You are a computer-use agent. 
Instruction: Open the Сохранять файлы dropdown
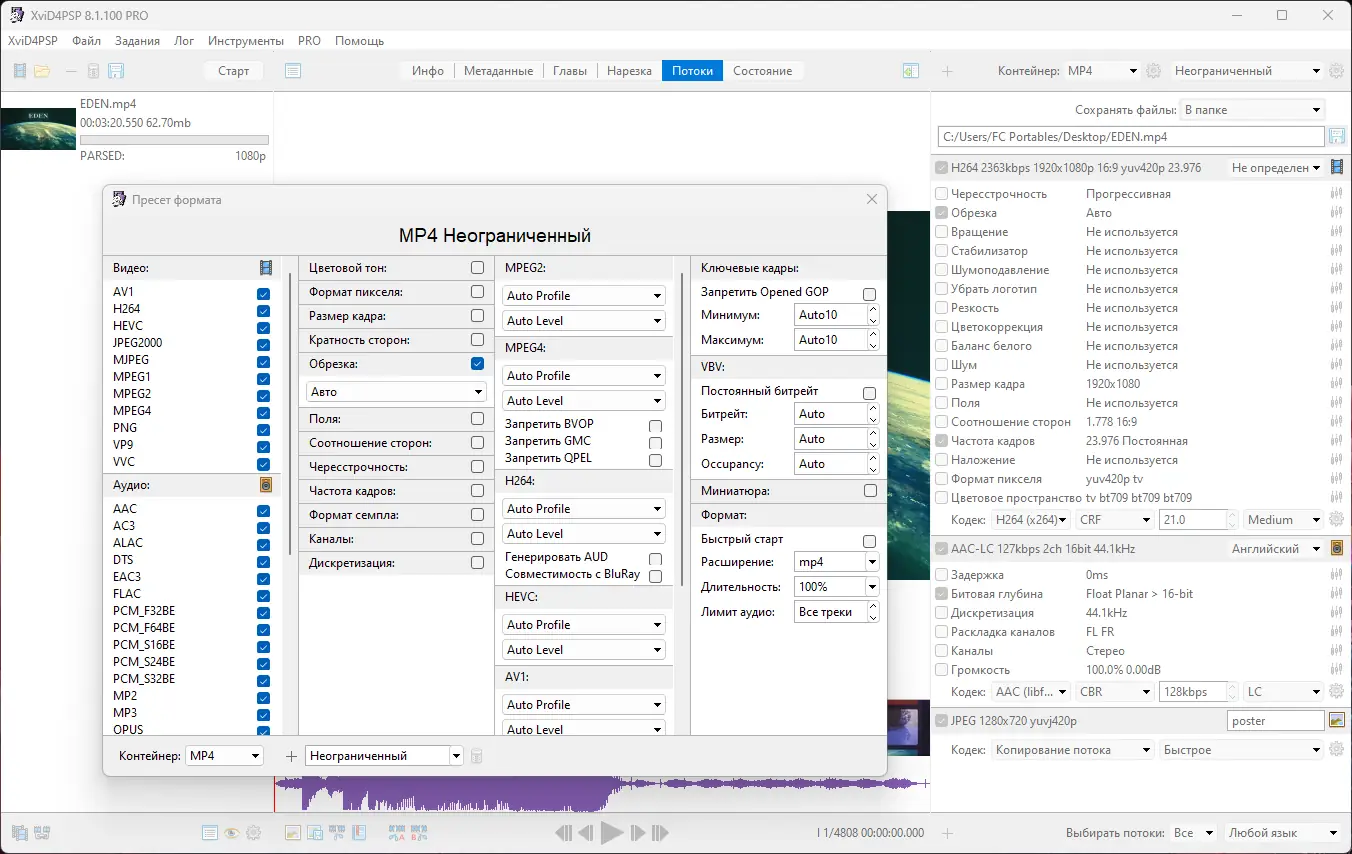(1252, 110)
